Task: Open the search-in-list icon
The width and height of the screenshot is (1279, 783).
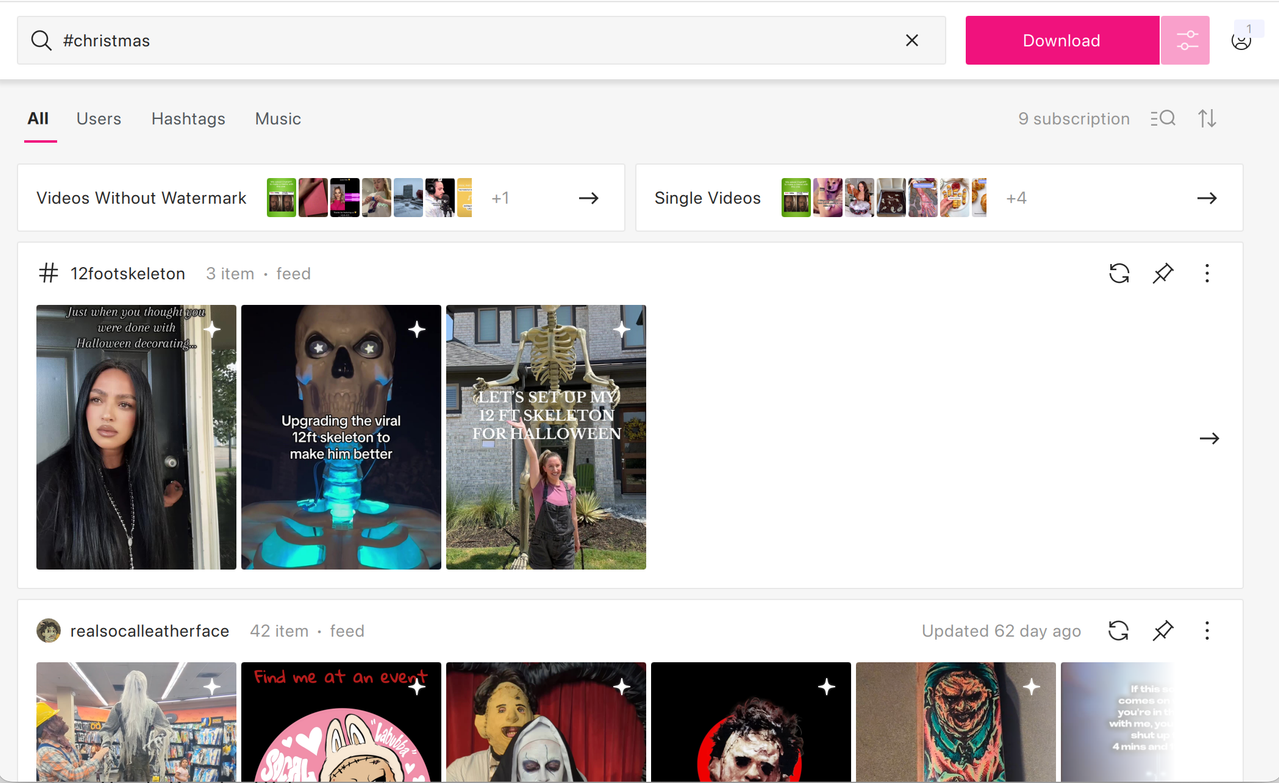Action: [x=1163, y=119]
